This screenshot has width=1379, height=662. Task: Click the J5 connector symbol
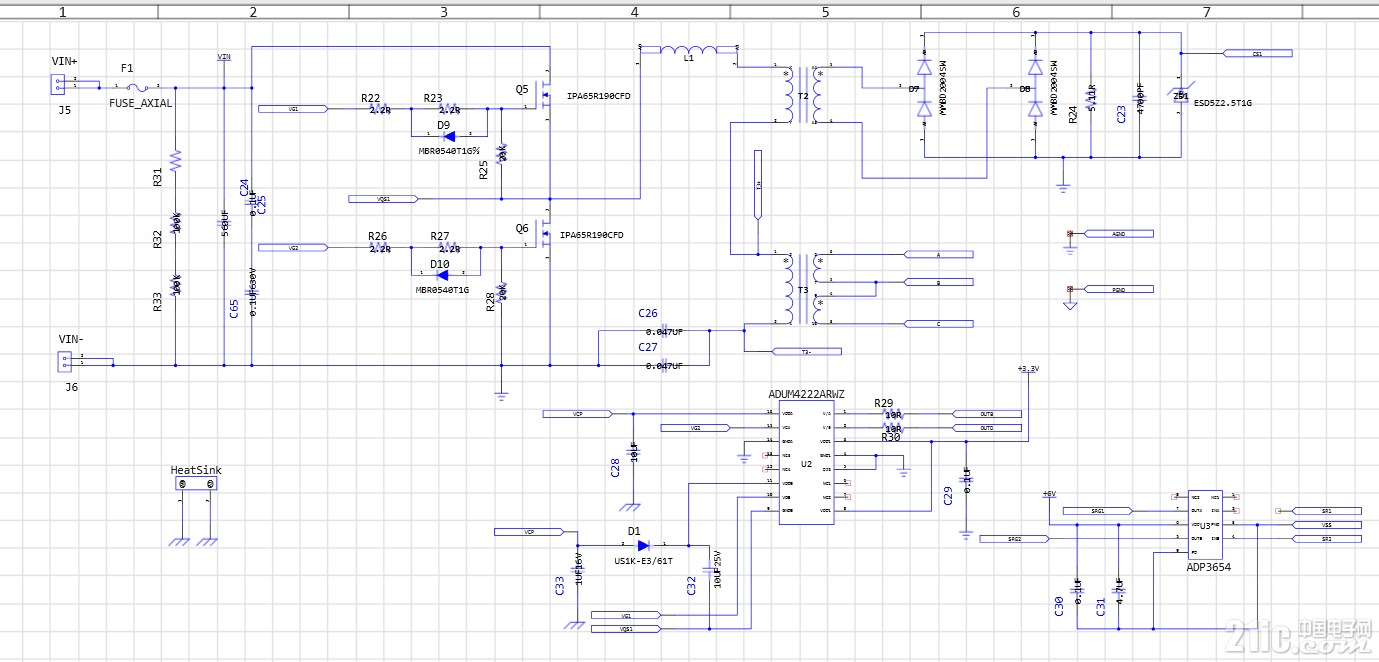click(x=60, y=86)
